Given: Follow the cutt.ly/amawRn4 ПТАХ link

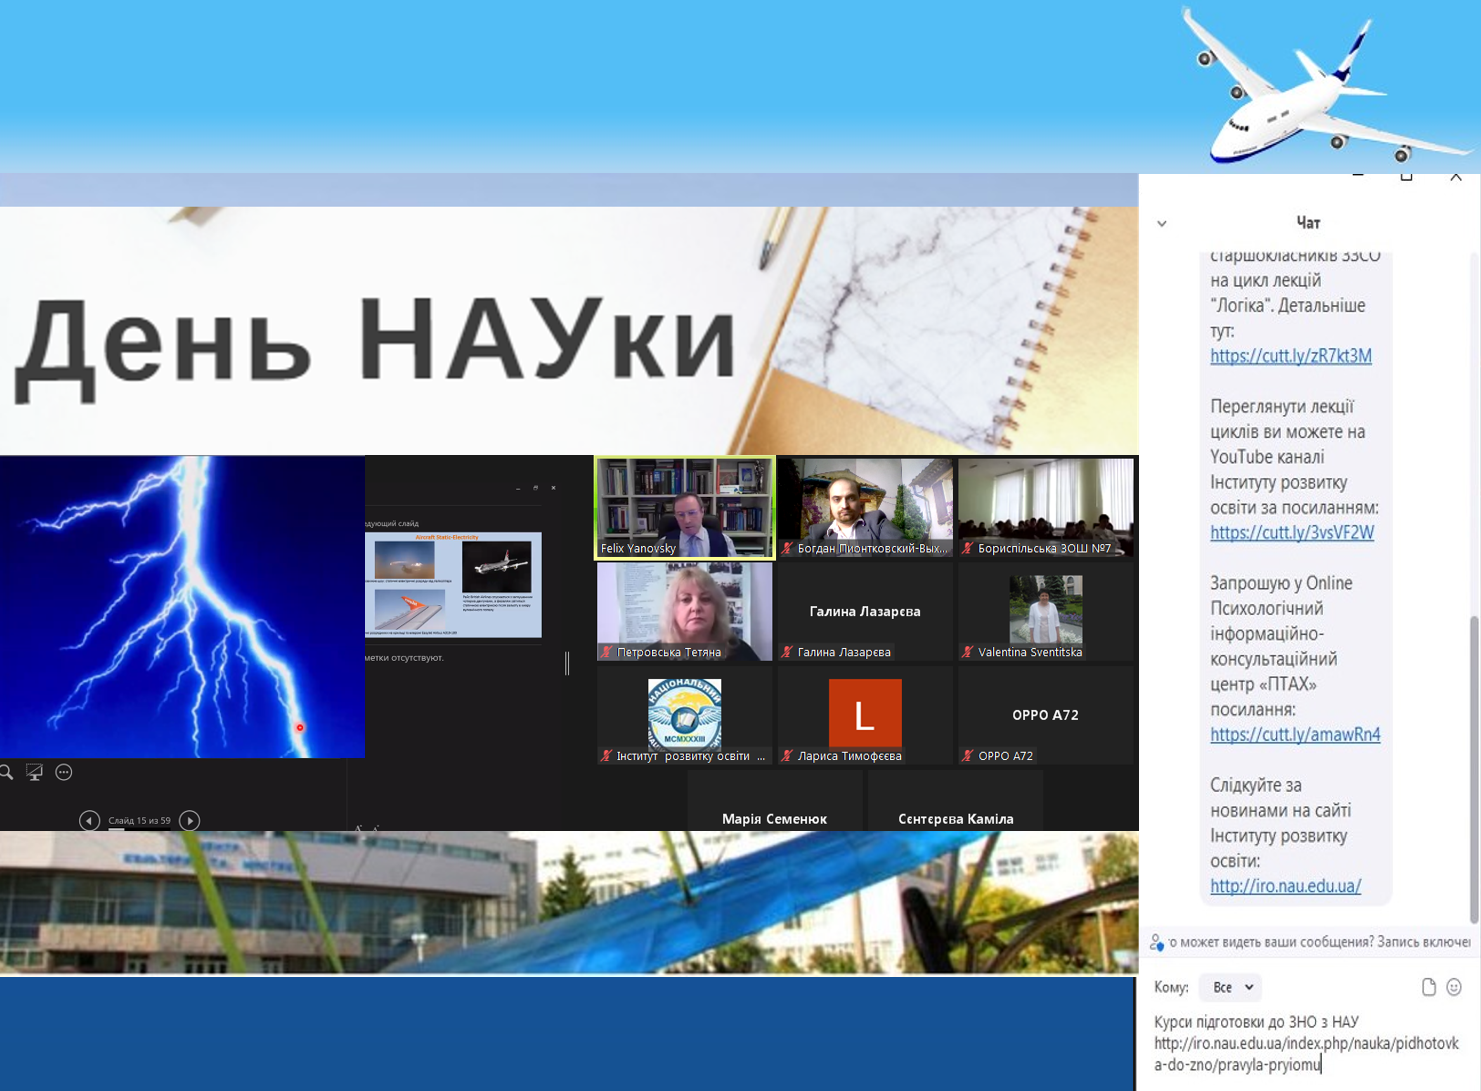Looking at the screenshot, I should click(x=1294, y=735).
